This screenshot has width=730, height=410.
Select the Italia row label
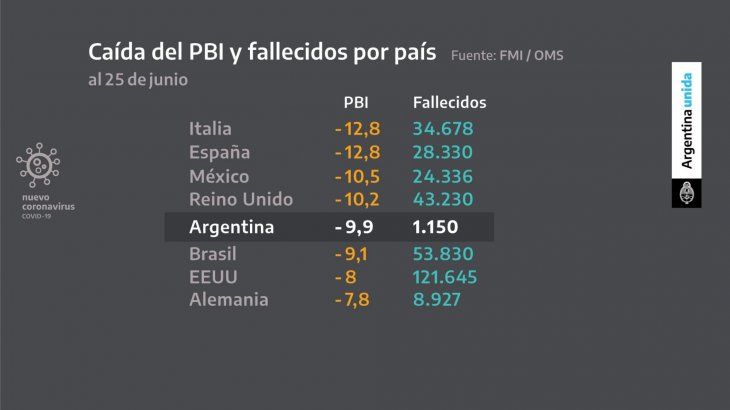[210, 128]
